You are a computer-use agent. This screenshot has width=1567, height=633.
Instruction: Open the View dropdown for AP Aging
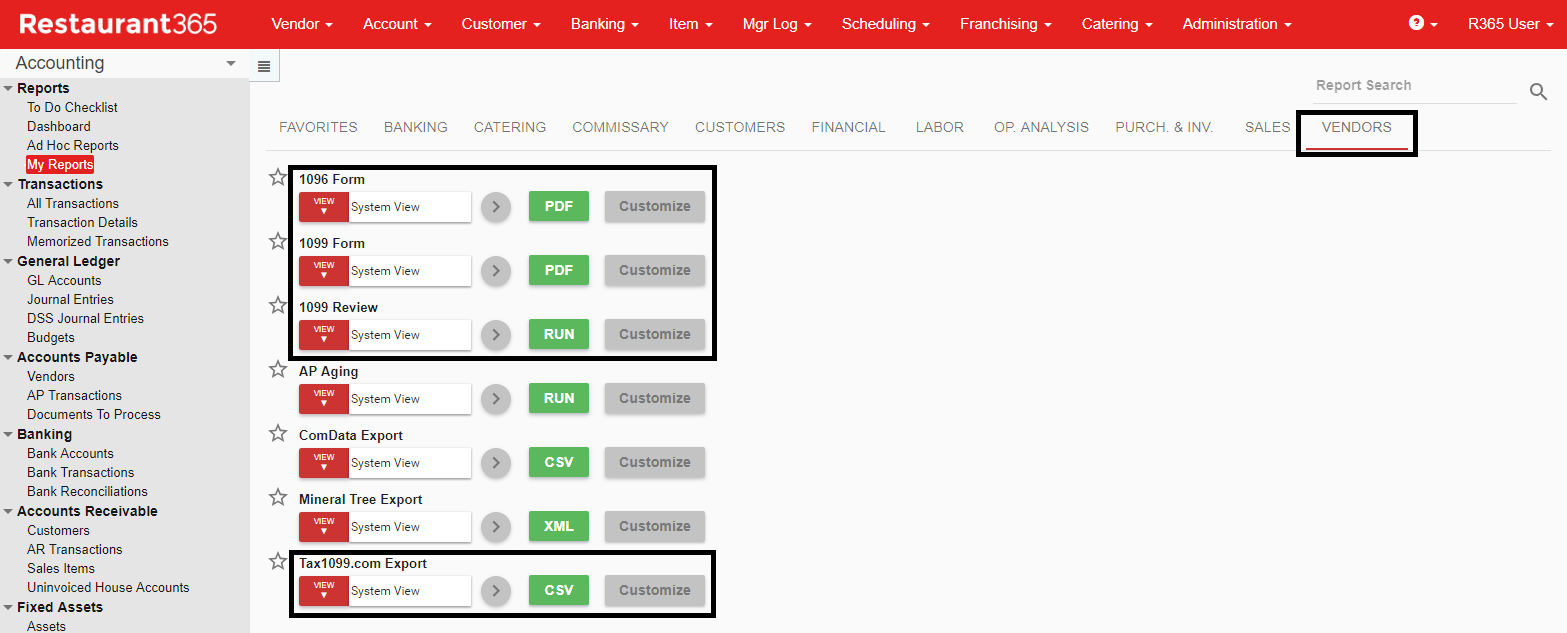pos(324,399)
